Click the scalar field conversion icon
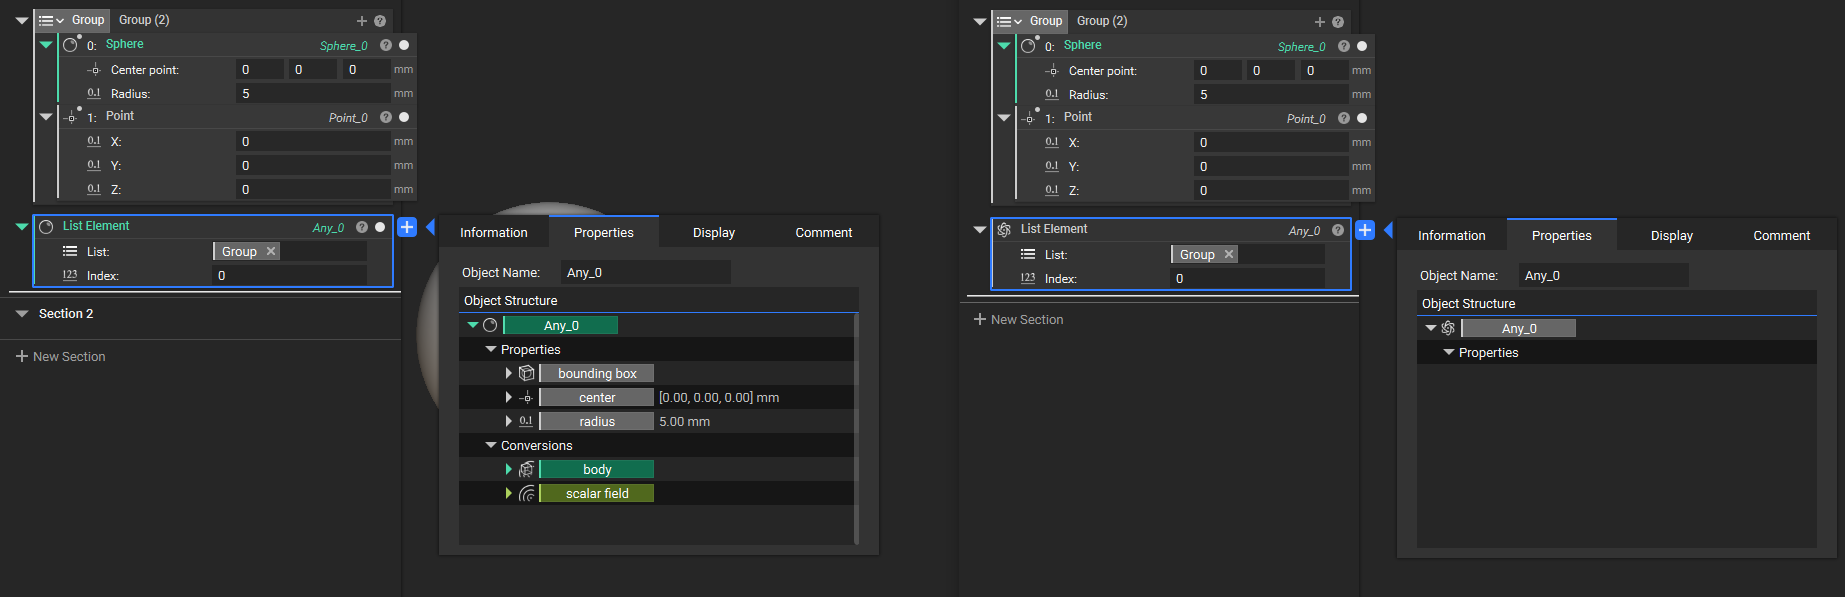This screenshot has width=1845, height=597. pos(526,493)
